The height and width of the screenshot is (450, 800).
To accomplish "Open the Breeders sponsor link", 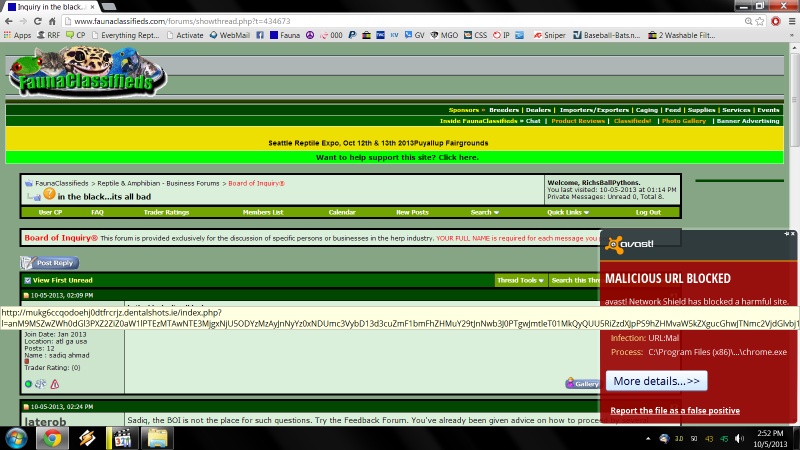I will click(504, 110).
